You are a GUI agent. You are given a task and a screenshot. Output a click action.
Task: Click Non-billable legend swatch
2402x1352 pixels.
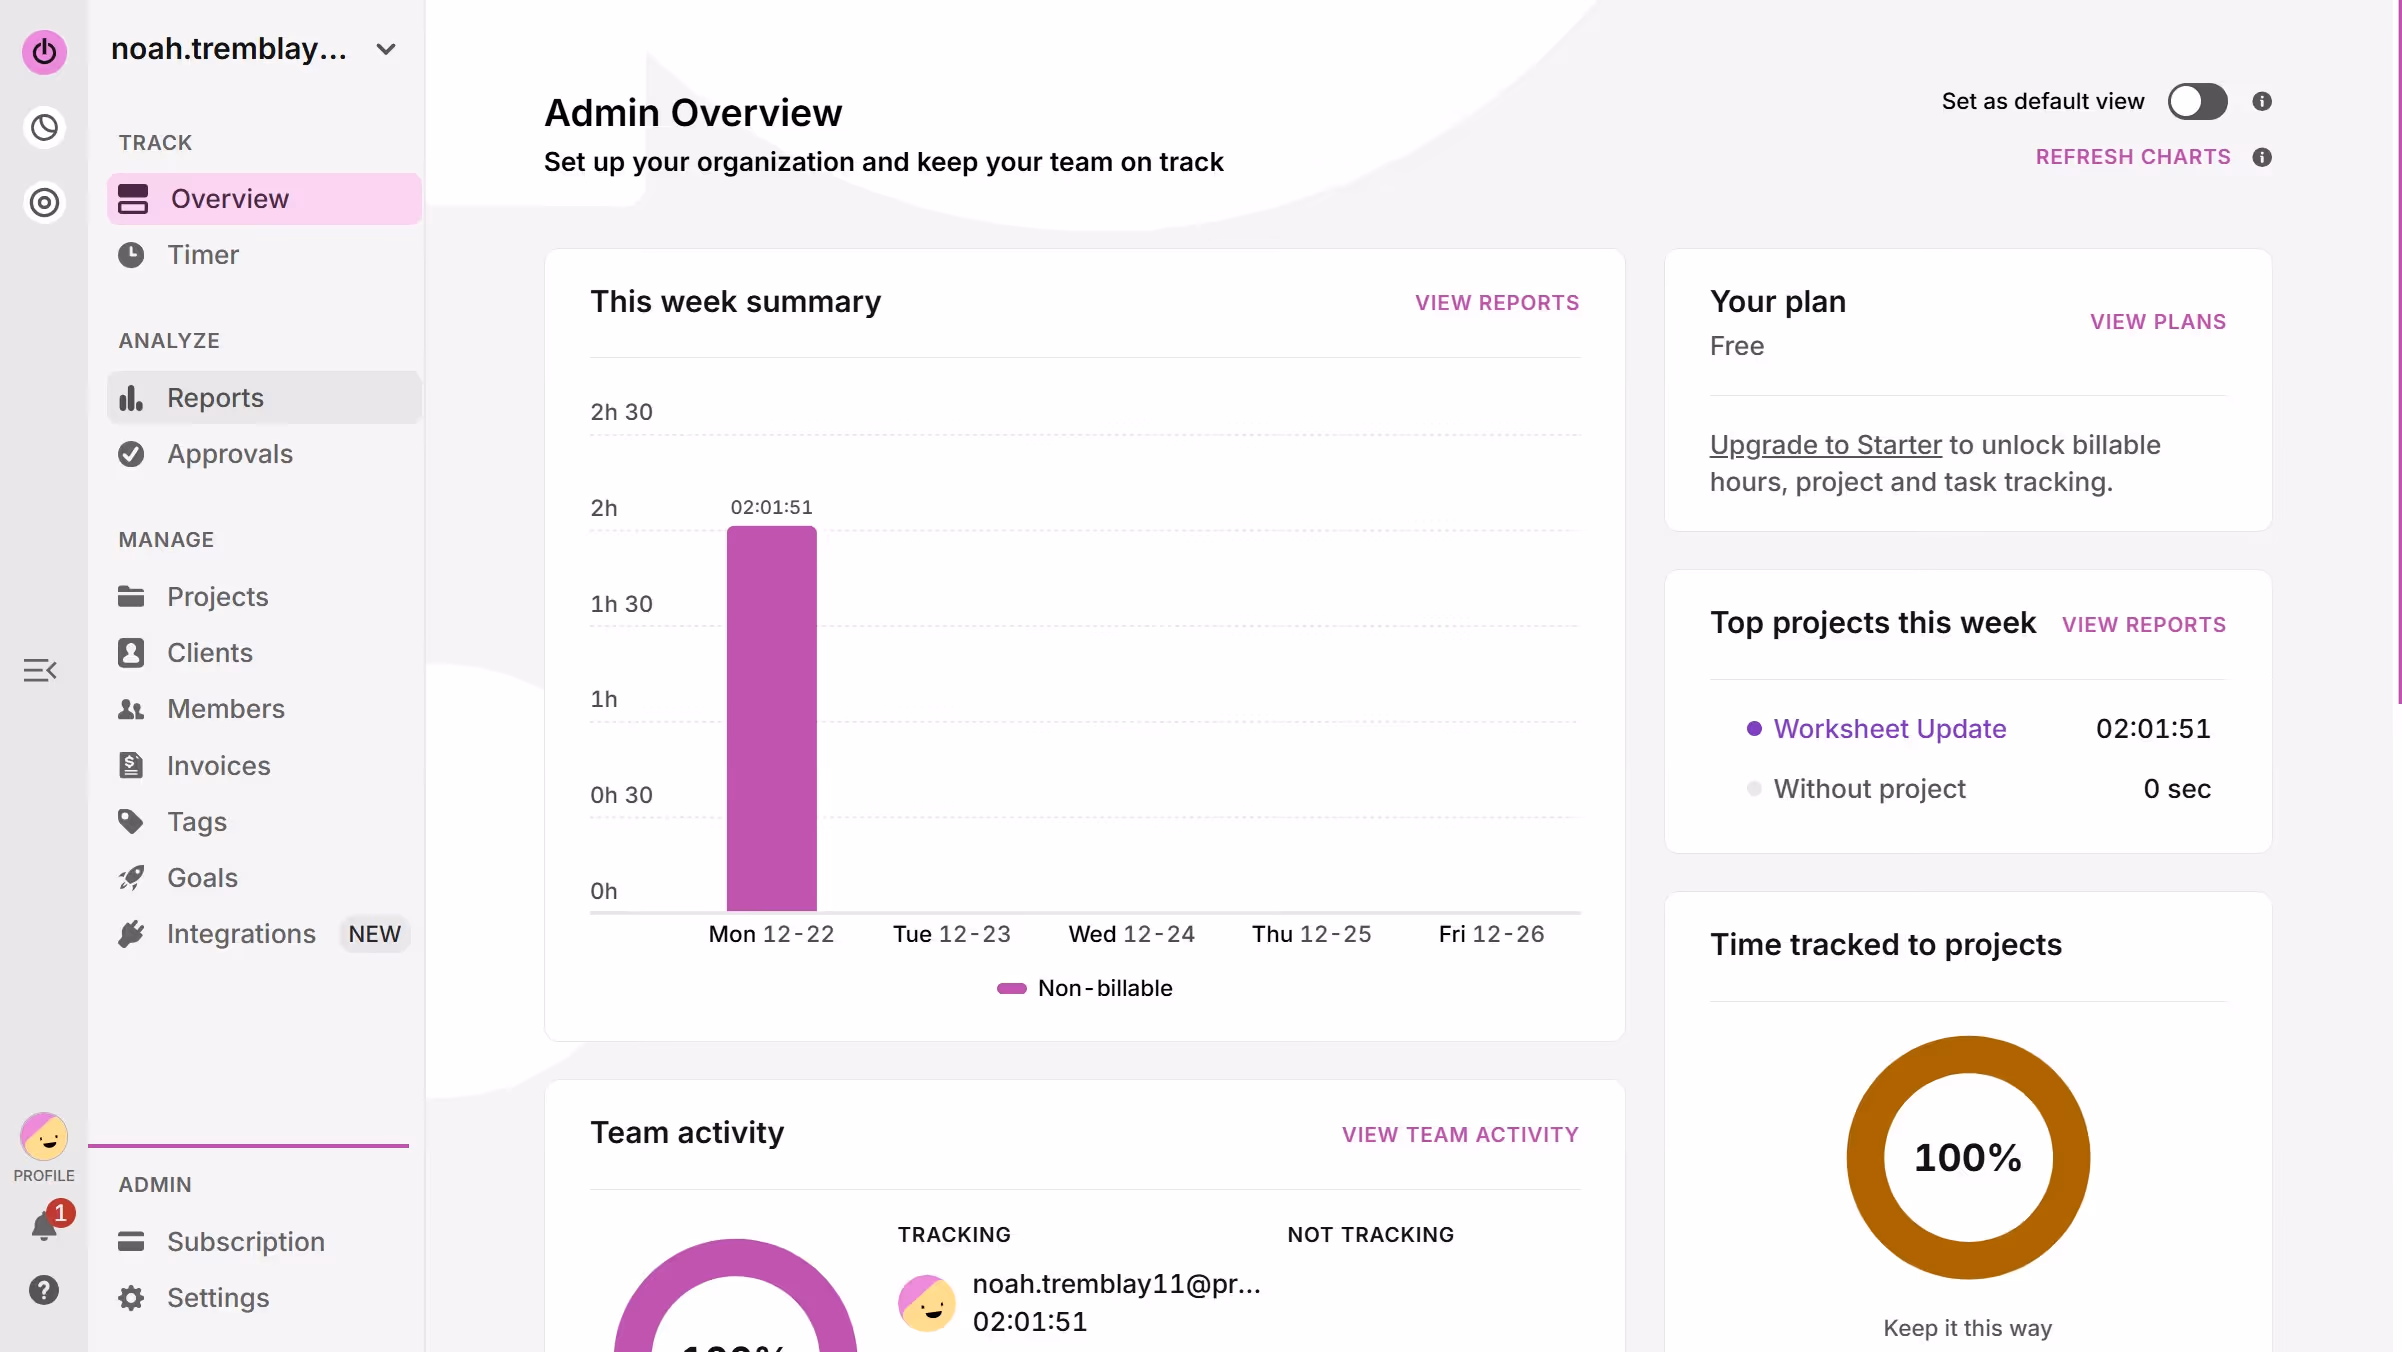point(1012,988)
